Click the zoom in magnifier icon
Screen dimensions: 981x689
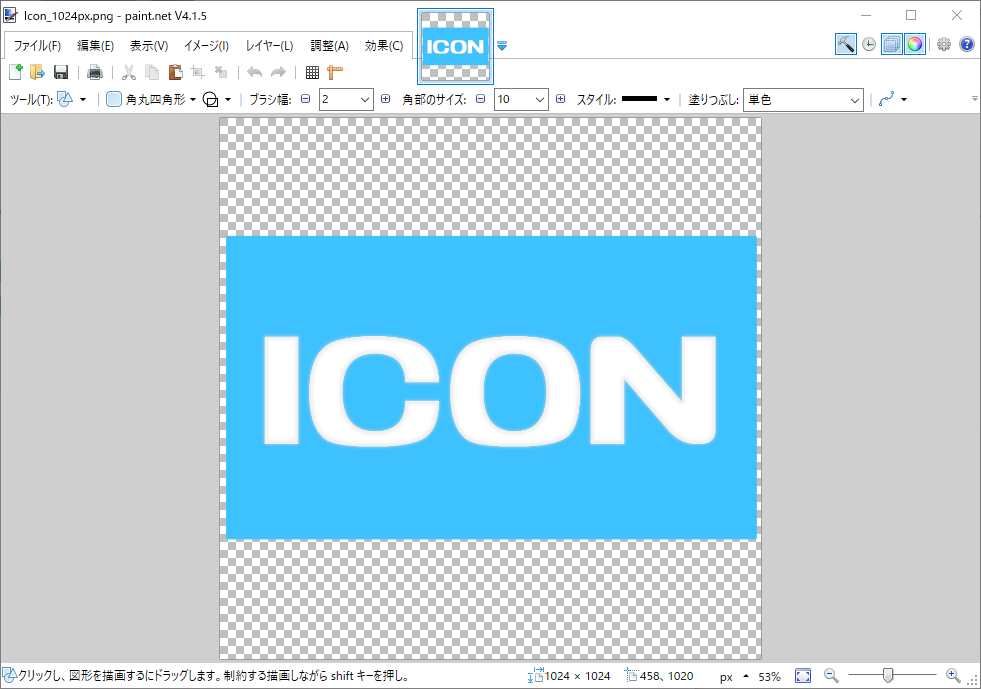(x=953, y=675)
